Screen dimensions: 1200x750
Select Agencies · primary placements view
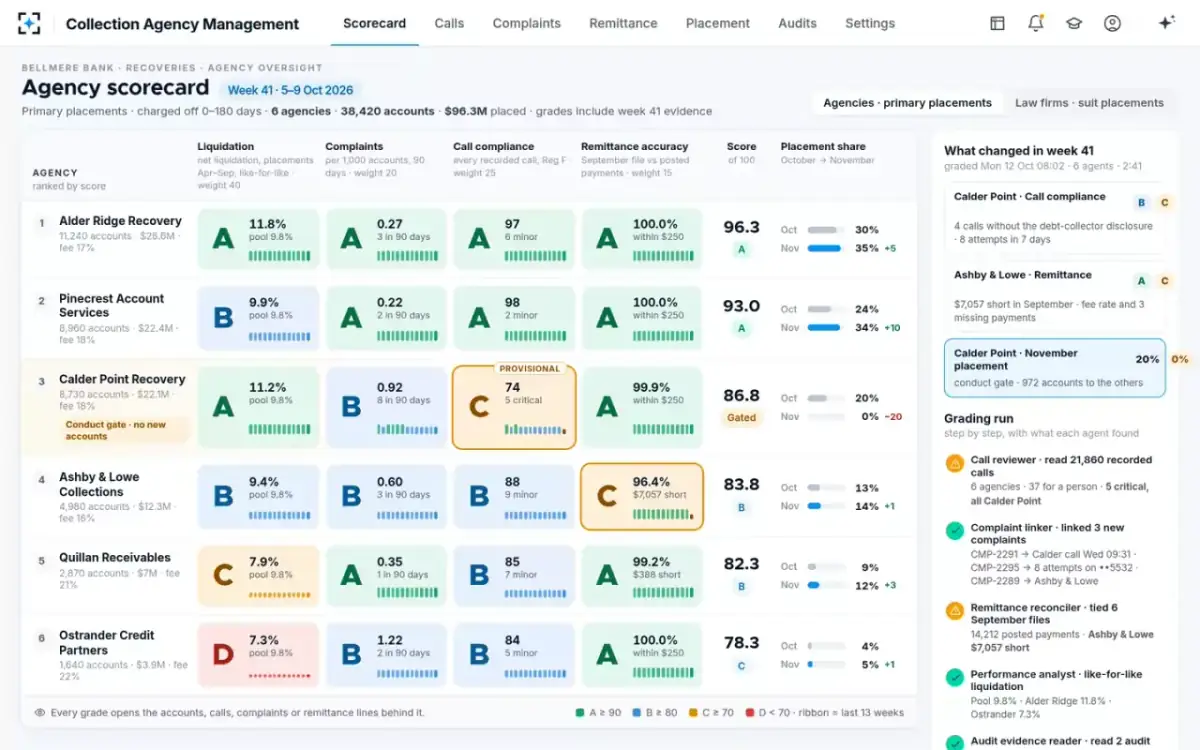click(x=907, y=102)
